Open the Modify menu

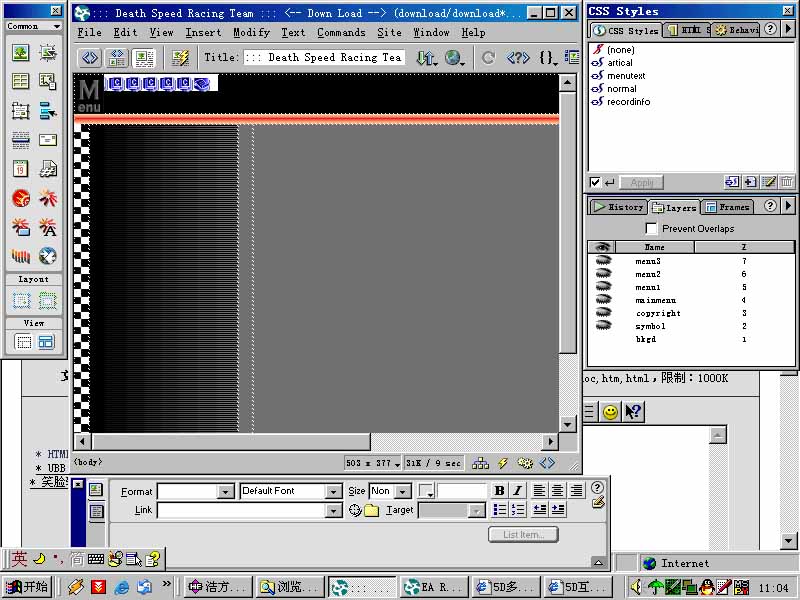[251, 32]
